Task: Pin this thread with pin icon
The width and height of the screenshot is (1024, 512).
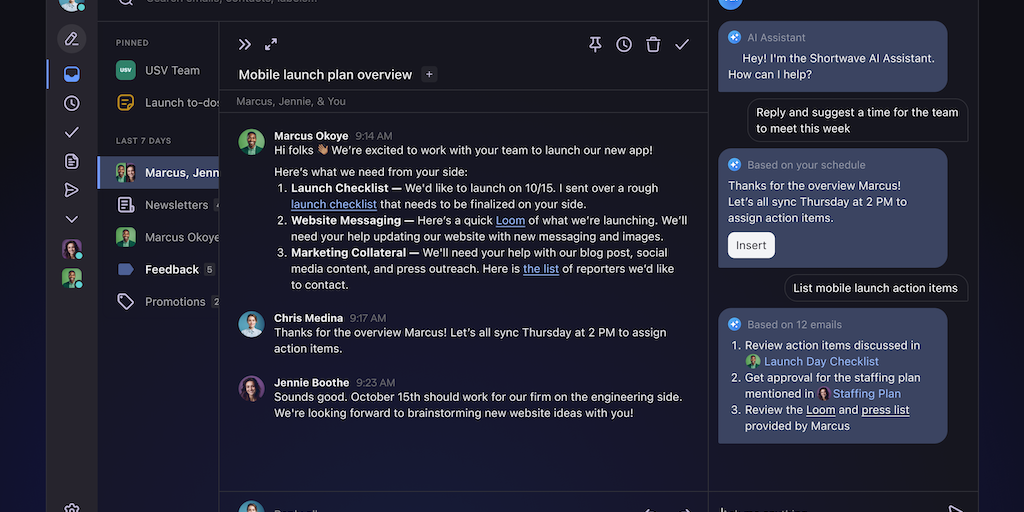Action: pyautogui.click(x=595, y=44)
